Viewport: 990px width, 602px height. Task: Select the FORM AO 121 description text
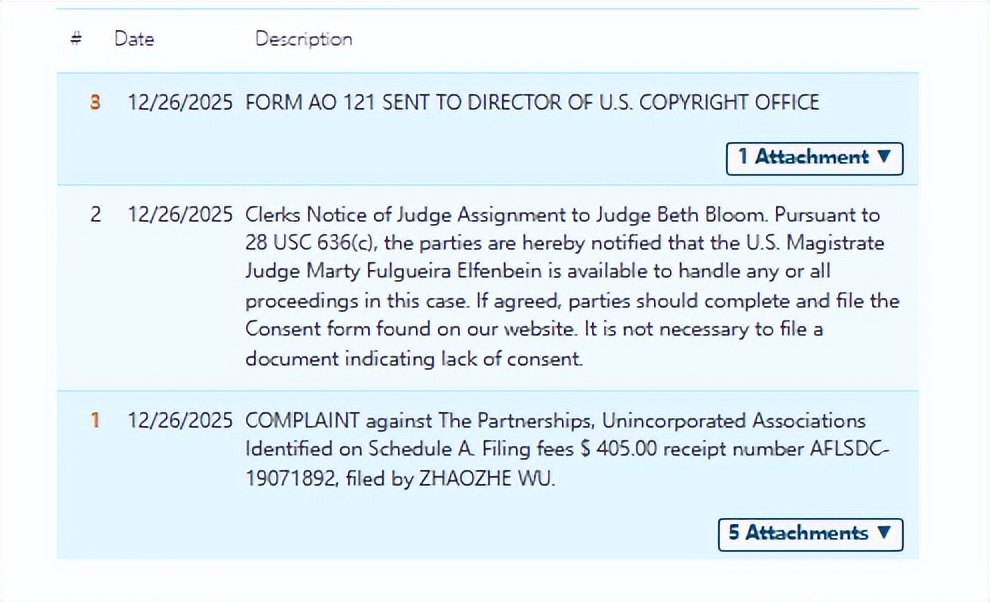pyautogui.click(x=531, y=102)
